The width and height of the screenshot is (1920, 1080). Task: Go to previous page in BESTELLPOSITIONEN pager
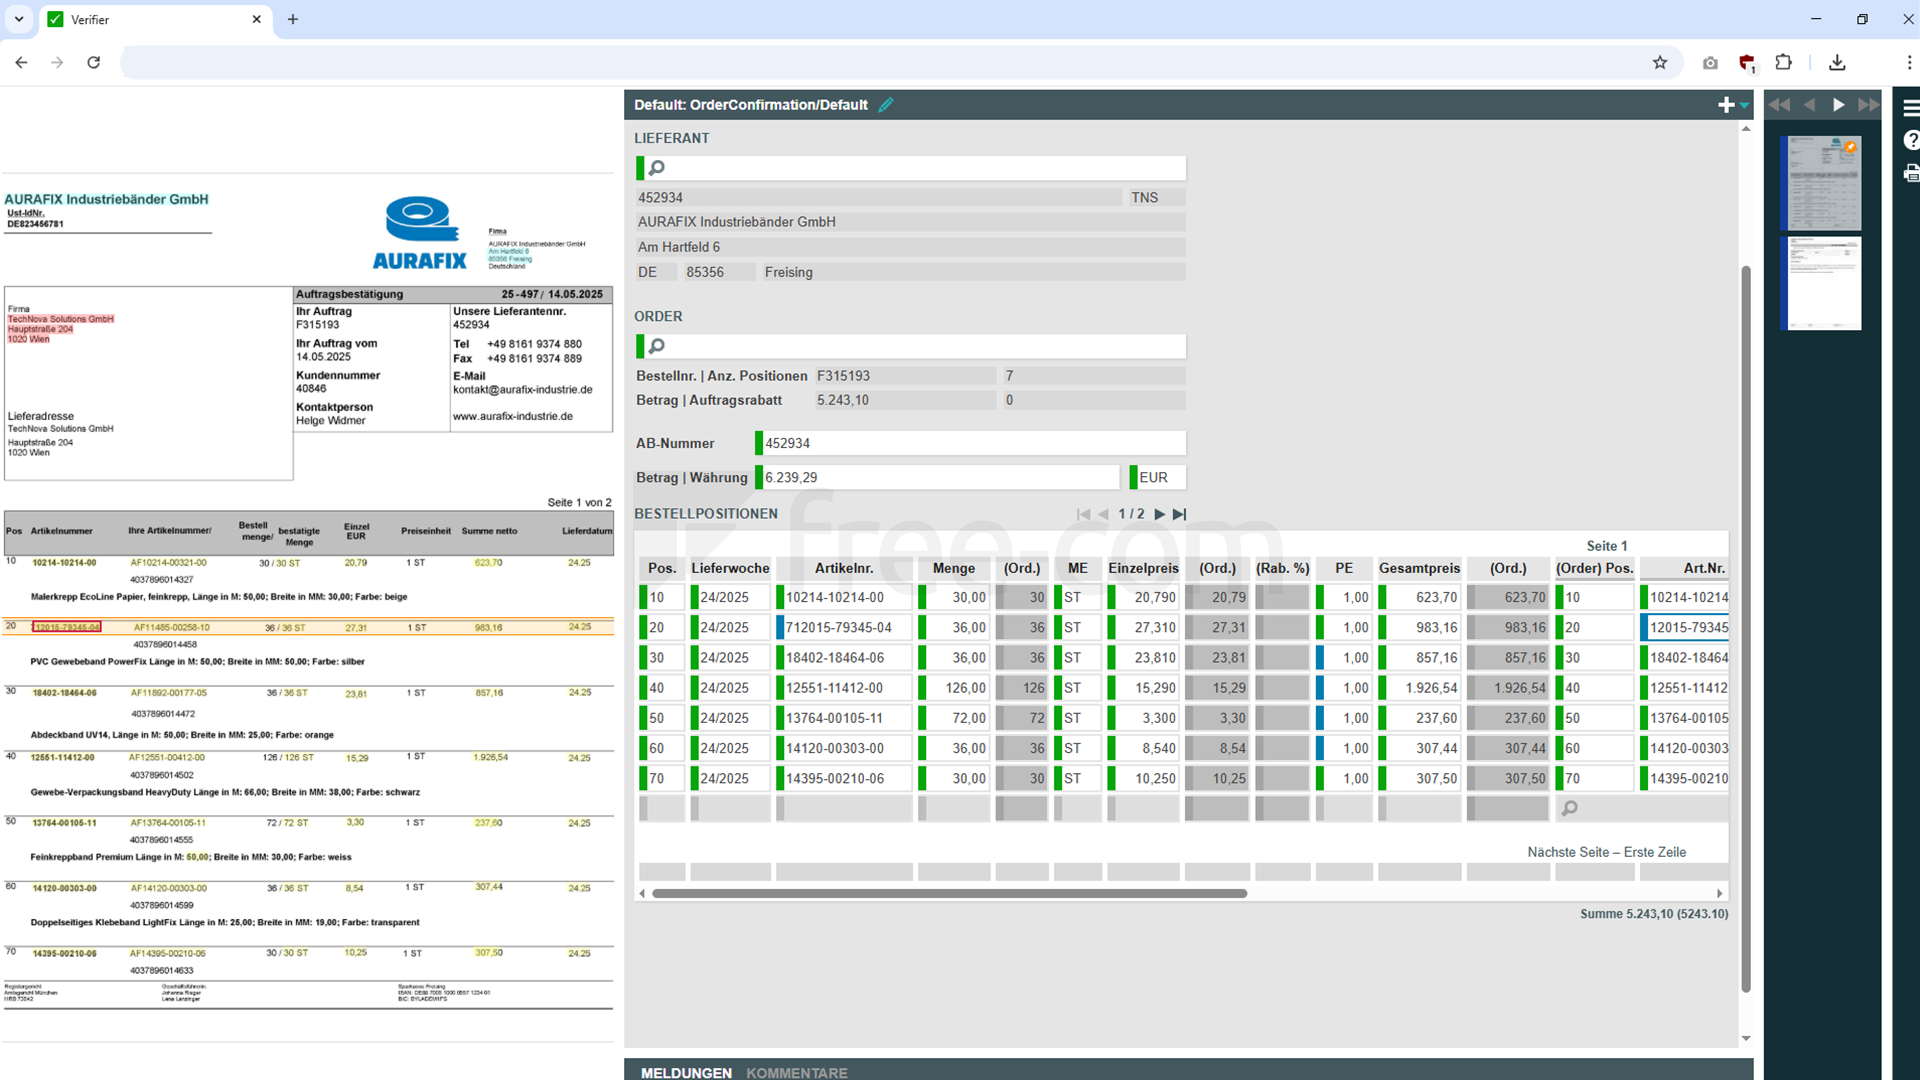click(x=1104, y=514)
